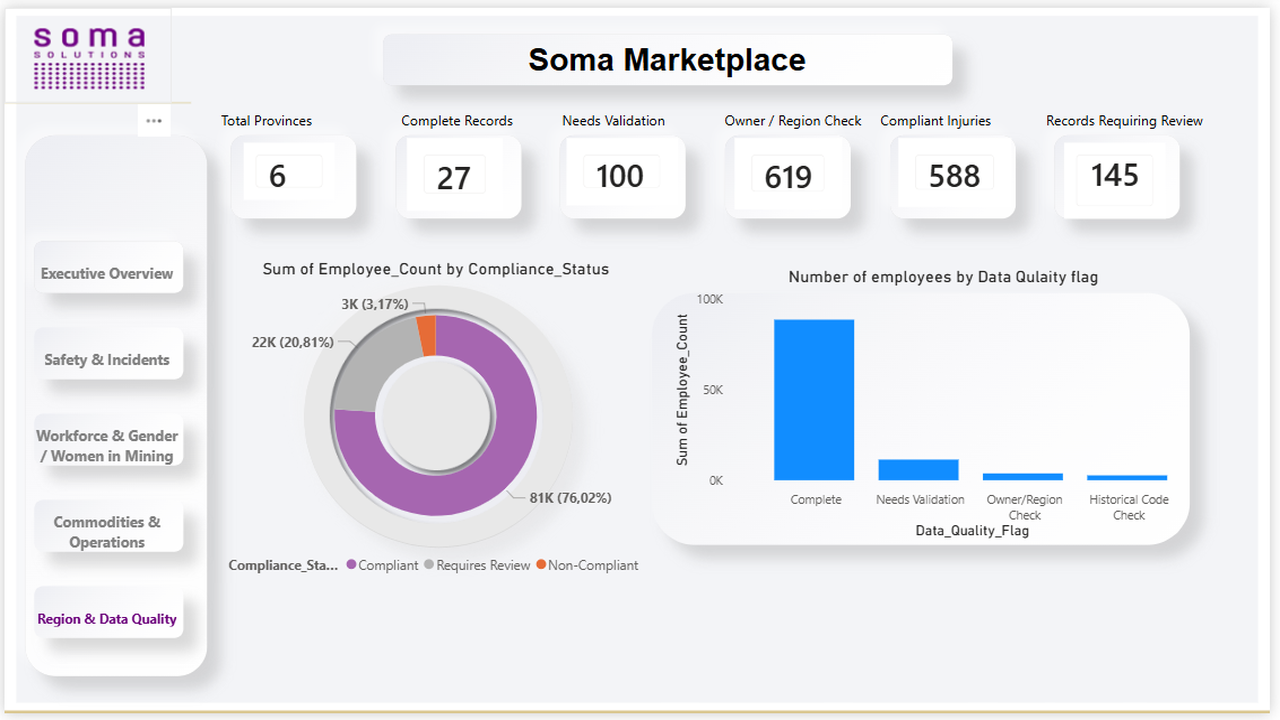Image resolution: width=1280 pixels, height=720 pixels.
Task: Select the Compliant Injuries value 588
Action: 954,176
